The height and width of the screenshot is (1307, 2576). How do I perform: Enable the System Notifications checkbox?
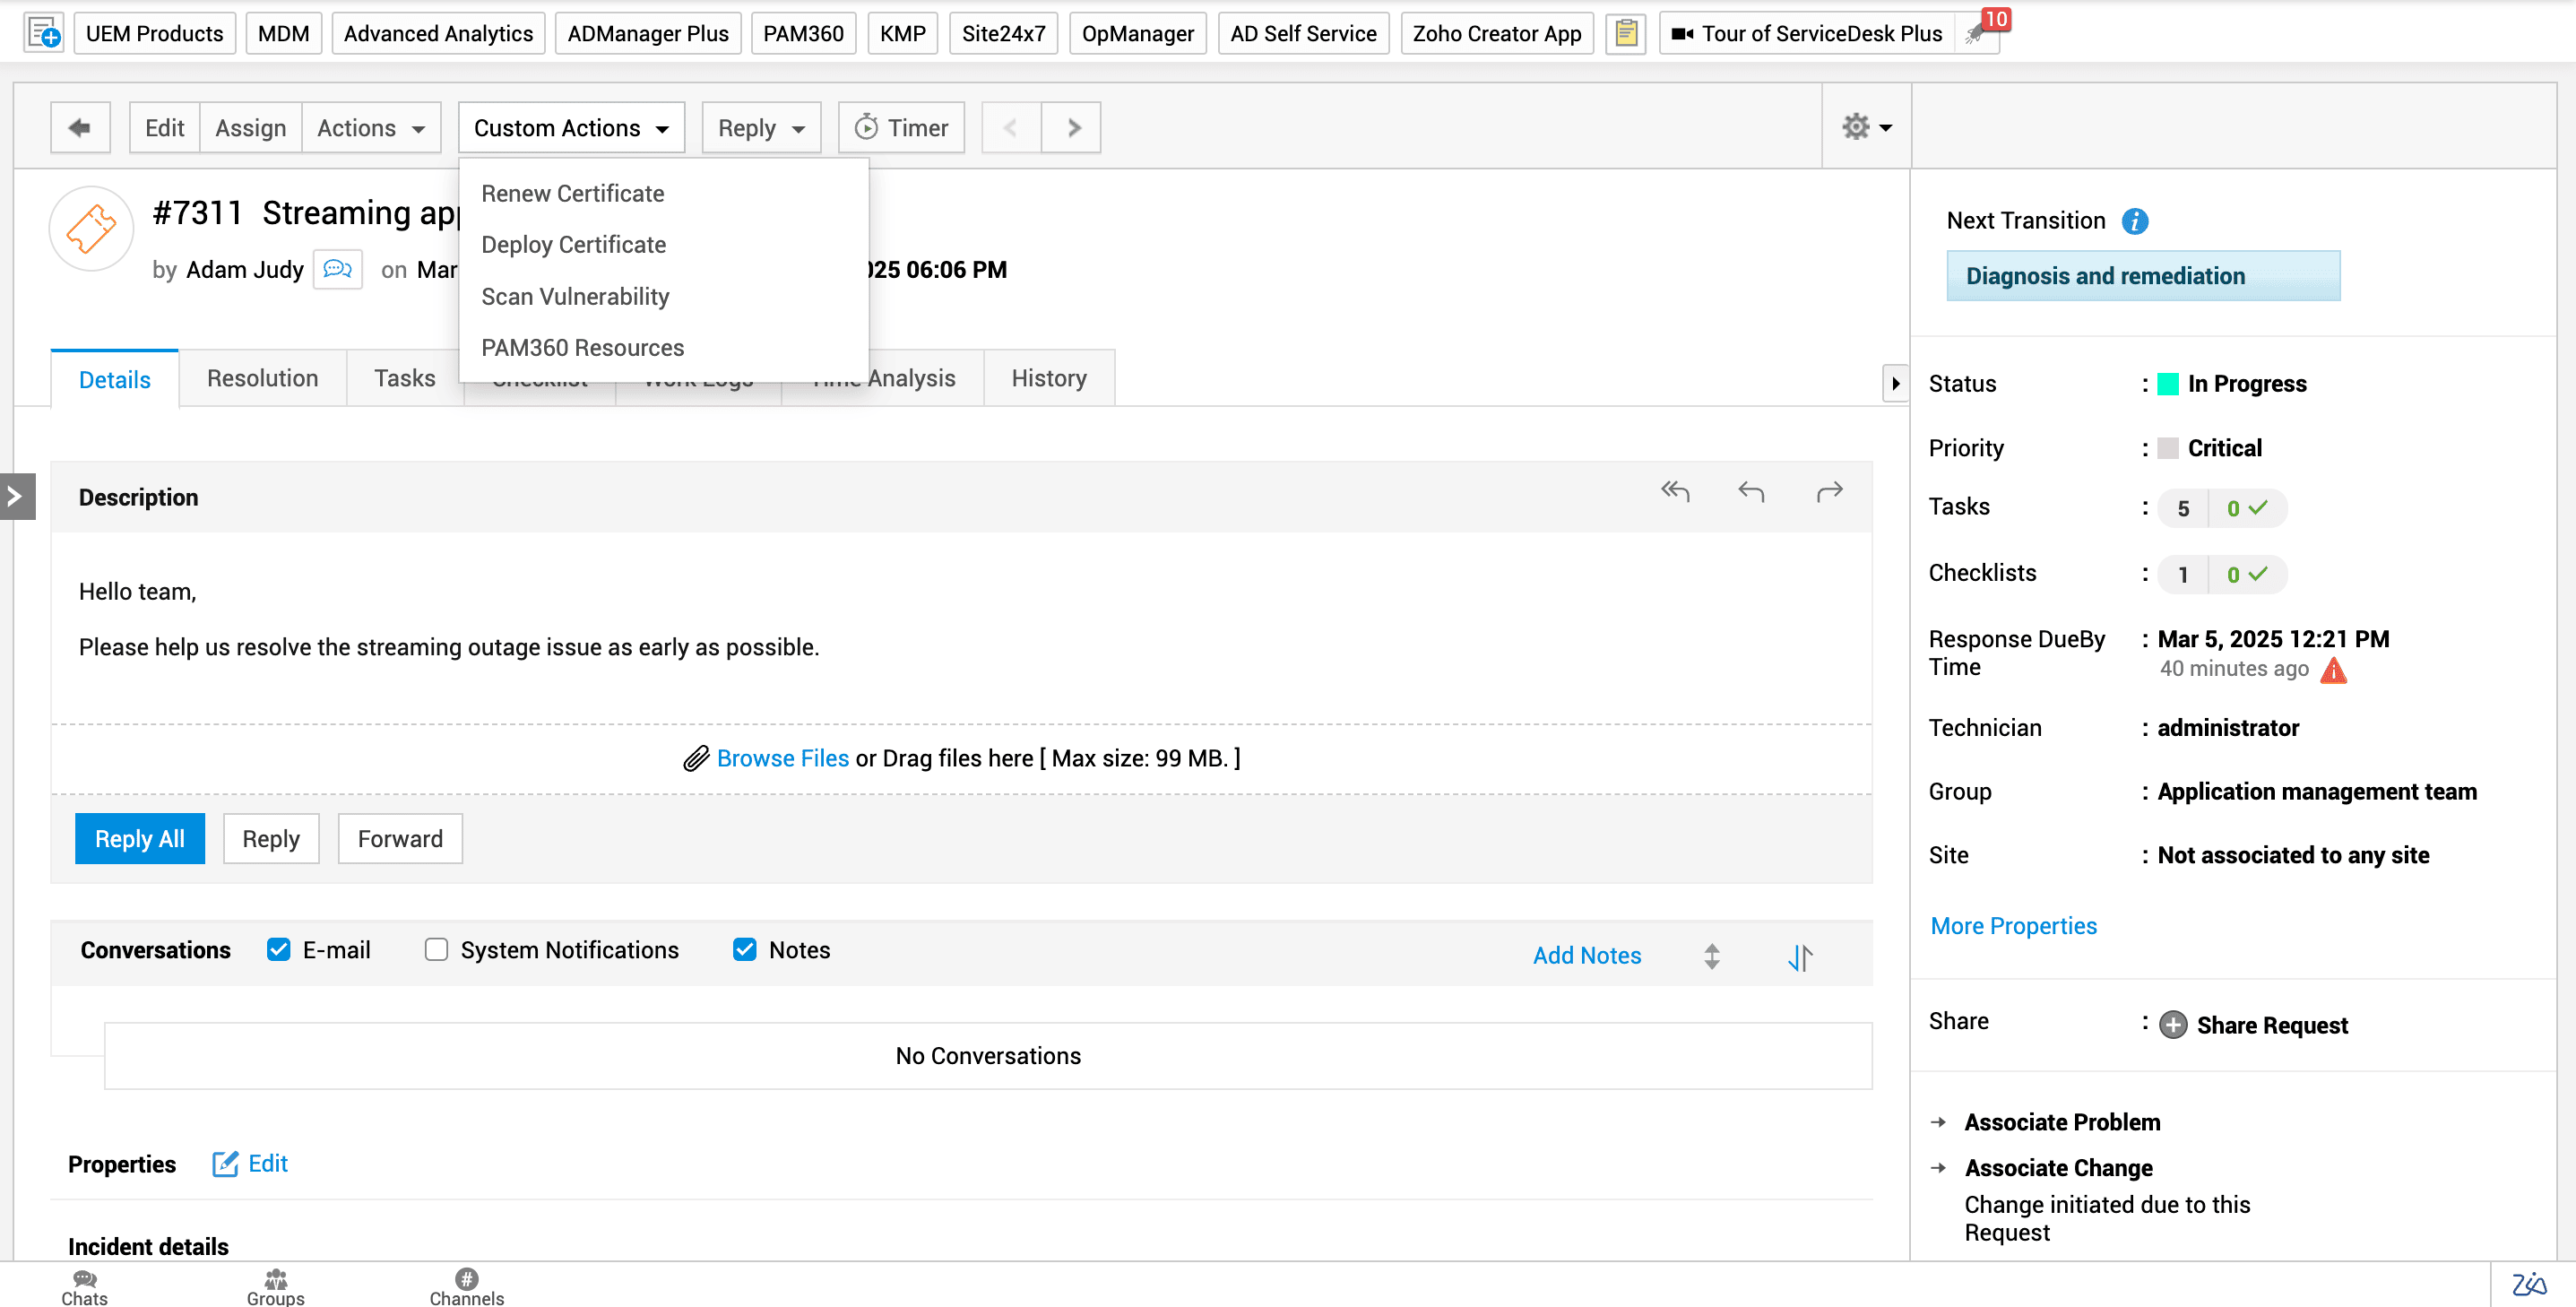(436, 949)
